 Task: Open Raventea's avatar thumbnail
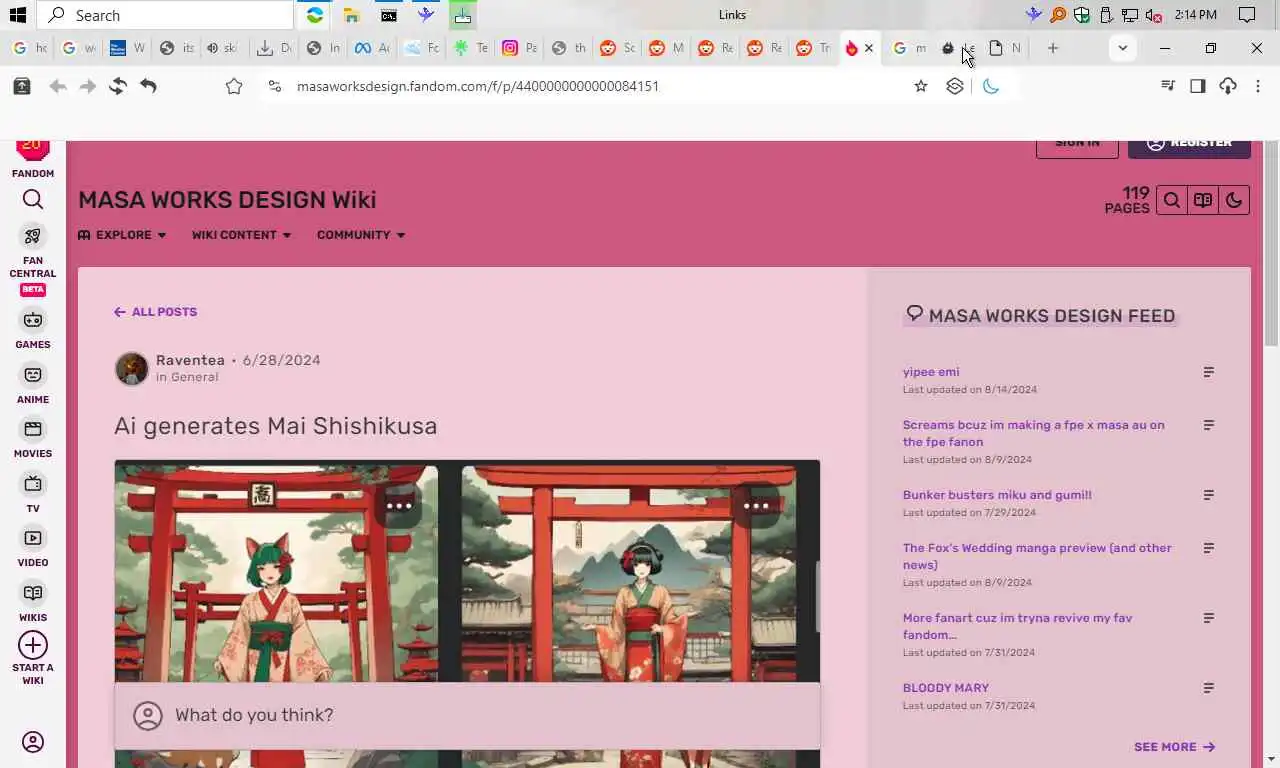click(131, 368)
